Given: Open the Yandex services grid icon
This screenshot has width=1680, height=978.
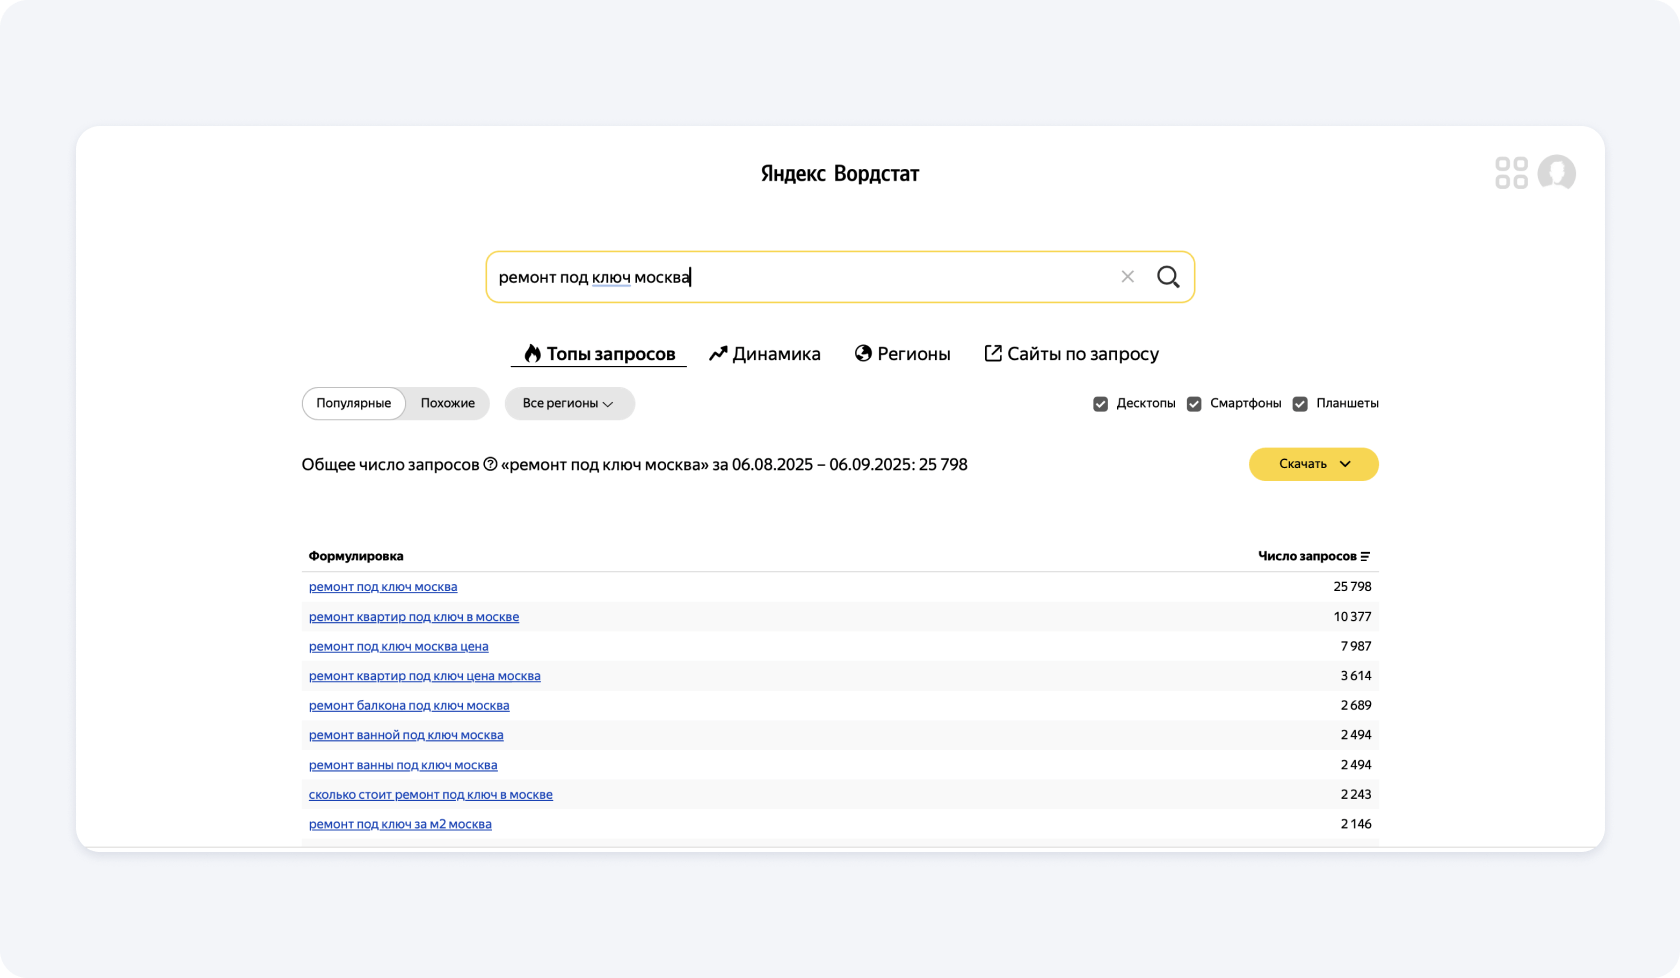Looking at the screenshot, I should (1511, 173).
